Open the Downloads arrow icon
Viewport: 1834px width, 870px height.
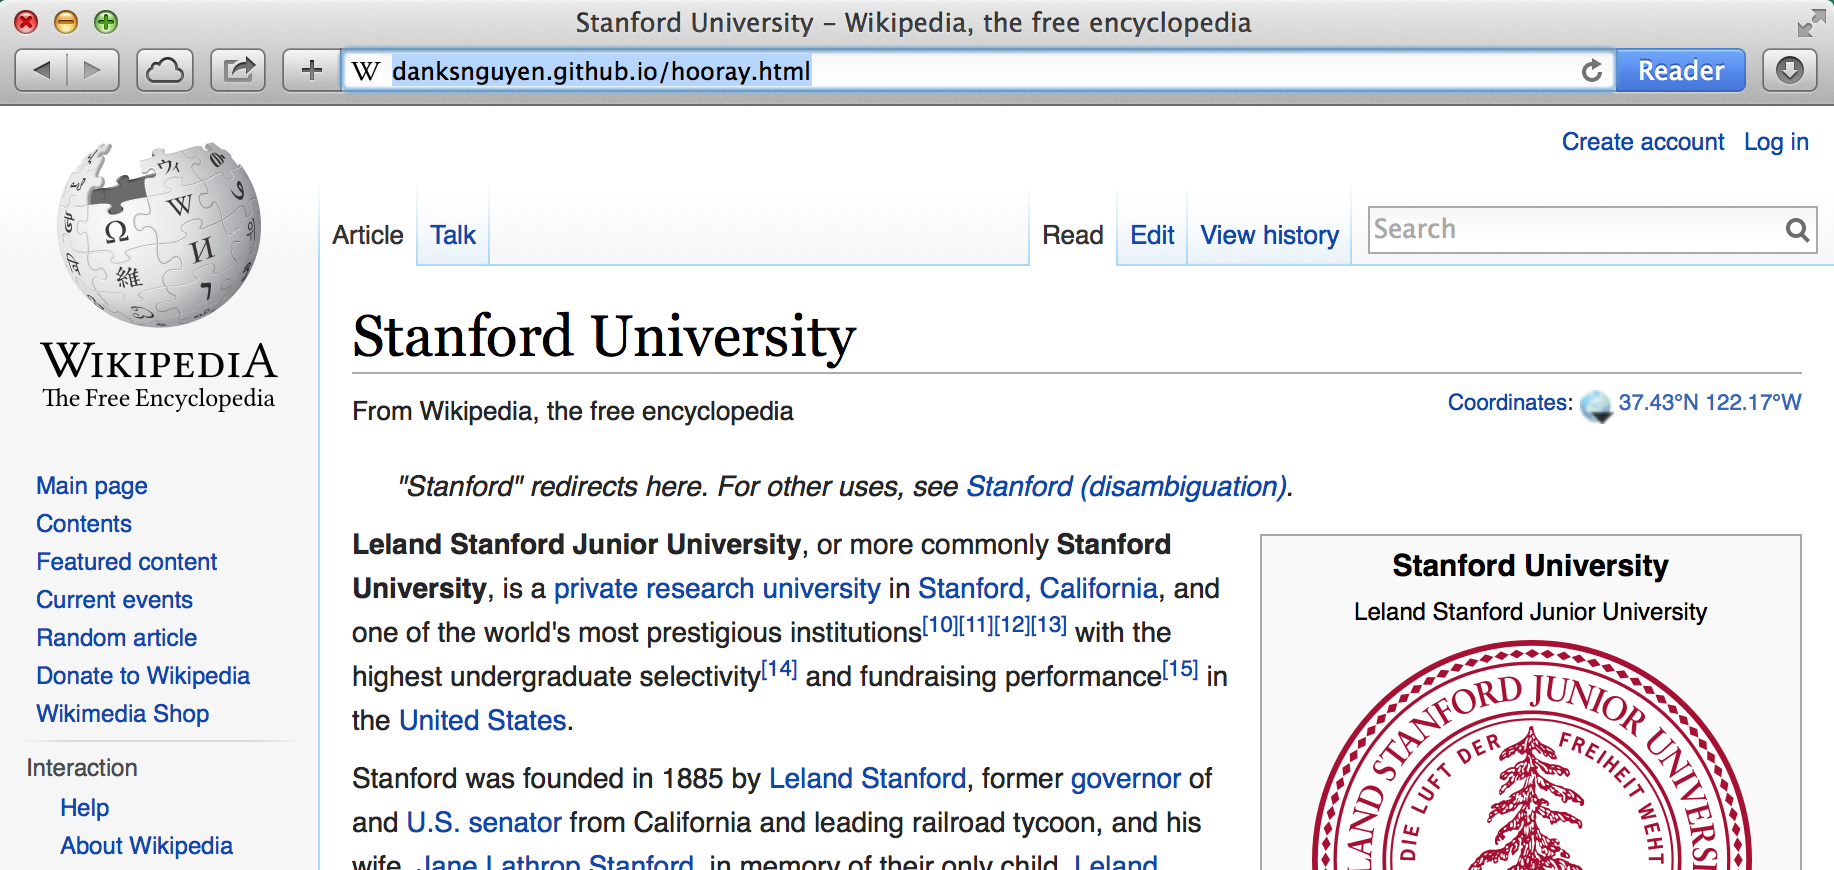(x=1789, y=71)
